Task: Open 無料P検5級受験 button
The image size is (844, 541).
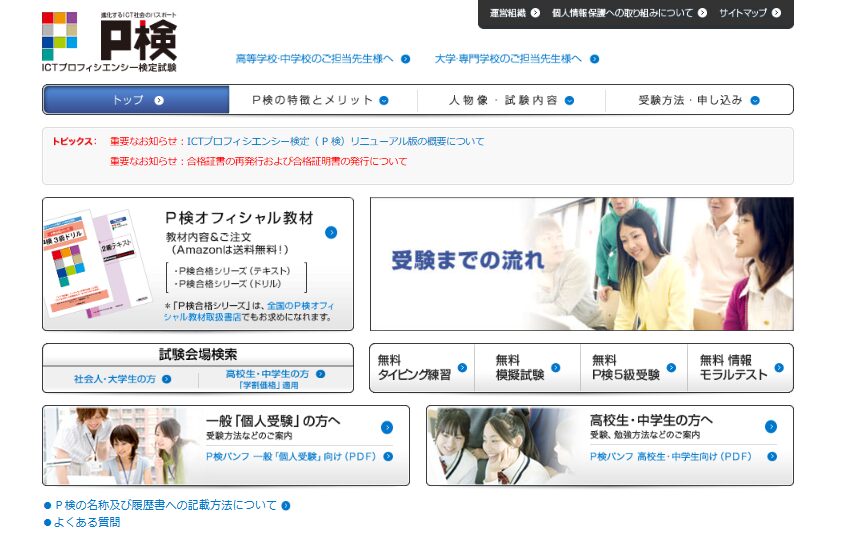Action: coord(634,368)
